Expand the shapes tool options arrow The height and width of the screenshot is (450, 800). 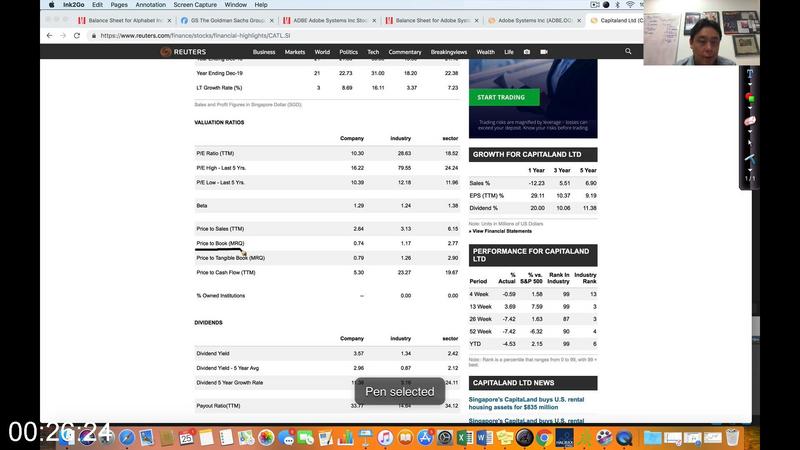coord(749,108)
